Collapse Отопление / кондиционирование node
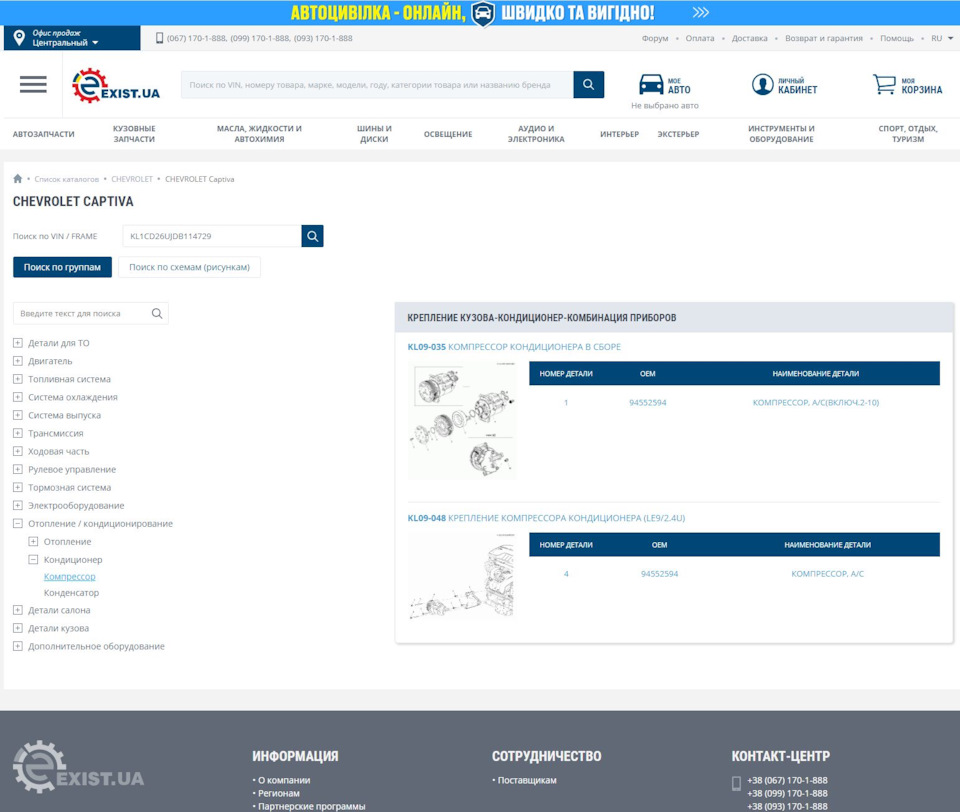960x812 pixels. point(18,524)
